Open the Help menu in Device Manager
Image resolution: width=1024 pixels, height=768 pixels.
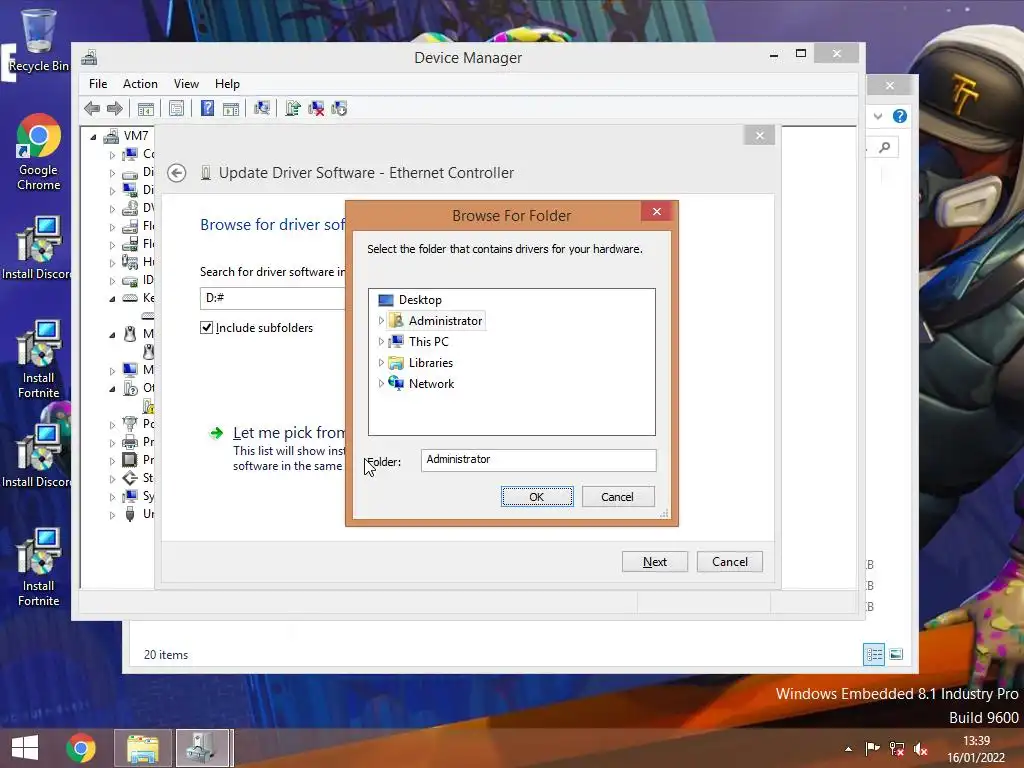pos(227,84)
